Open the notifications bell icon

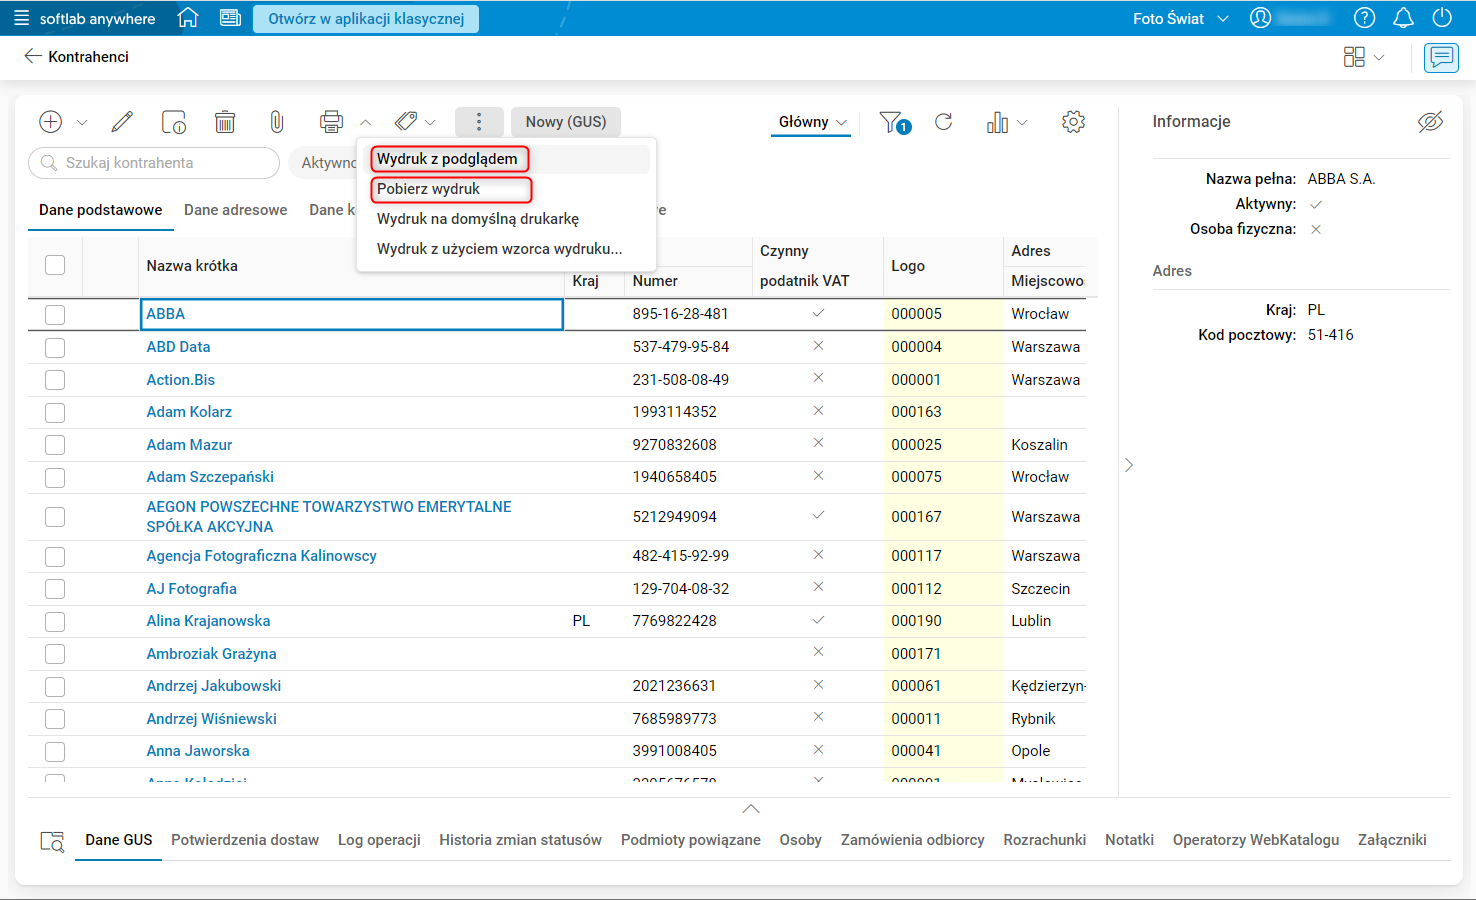[x=1403, y=18]
